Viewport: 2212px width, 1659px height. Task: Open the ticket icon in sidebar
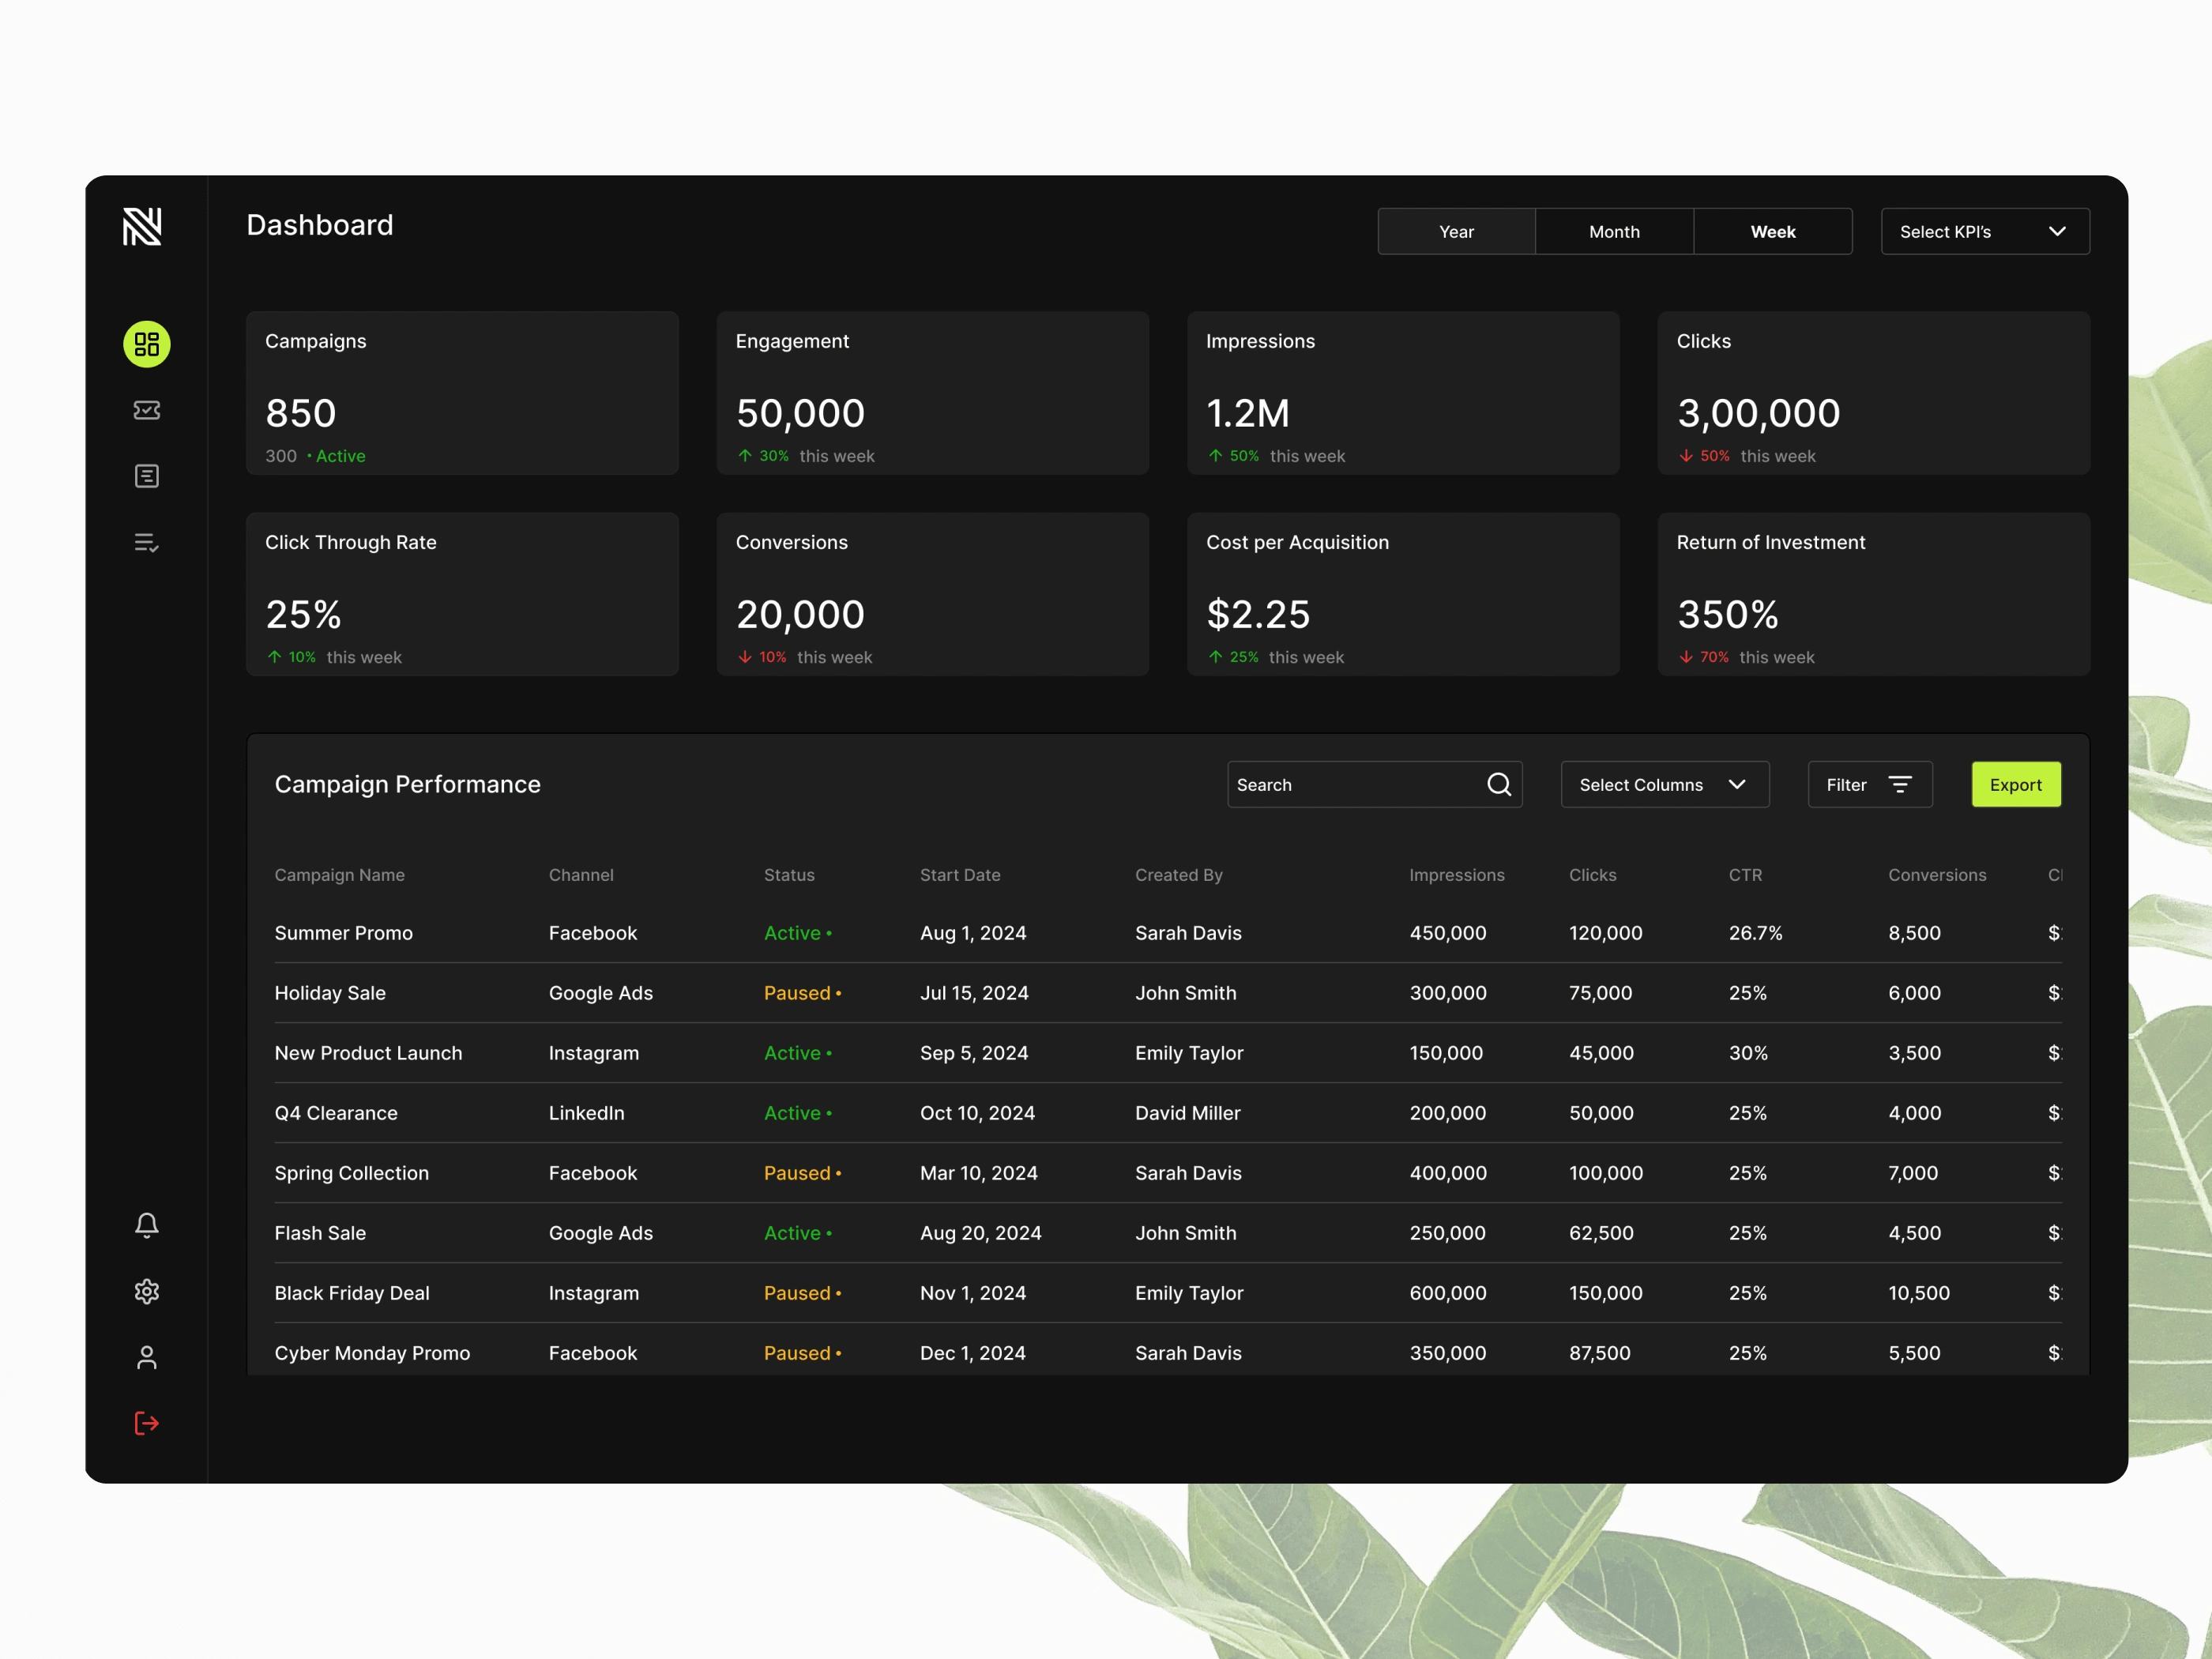146,410
